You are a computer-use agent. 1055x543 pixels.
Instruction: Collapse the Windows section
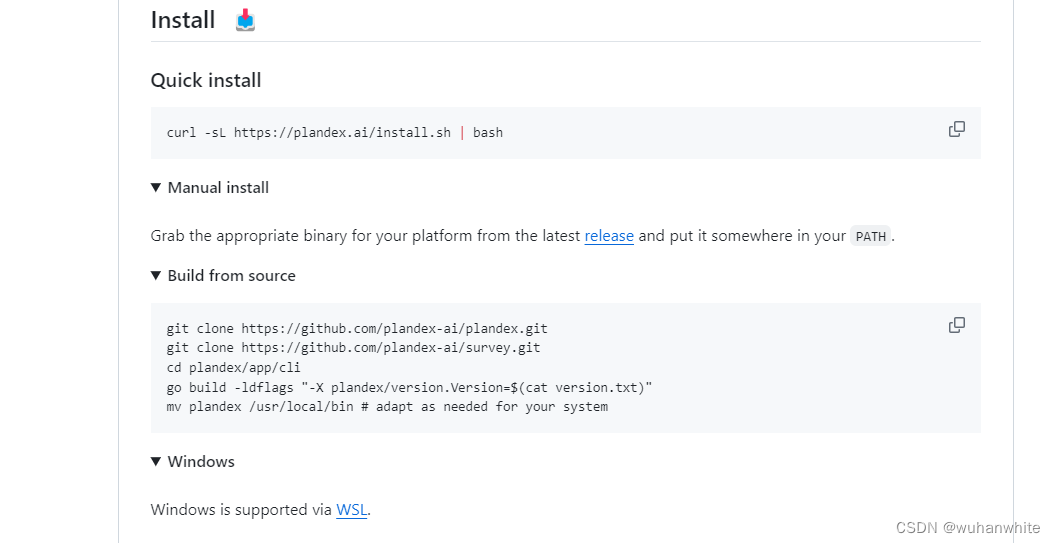point(193,462)
